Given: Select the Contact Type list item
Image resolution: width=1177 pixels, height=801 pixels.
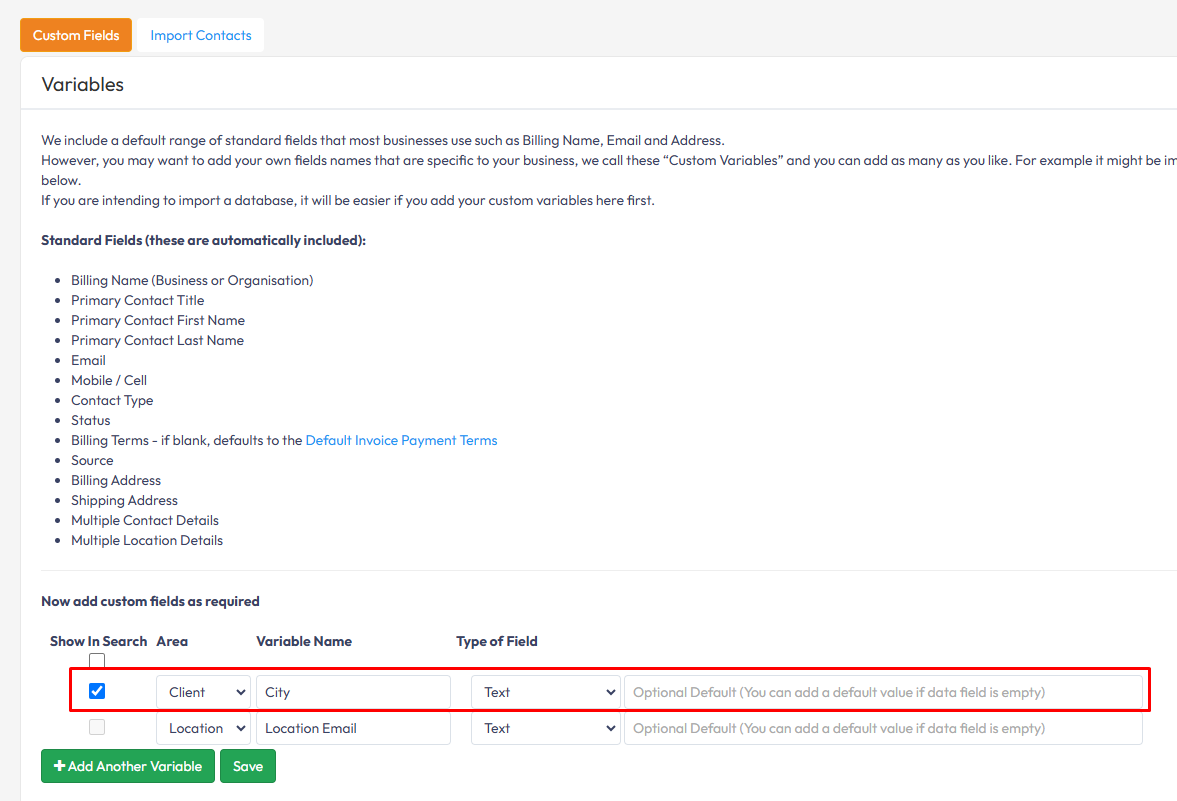Looking at the screenshot, I should point(112,401).
